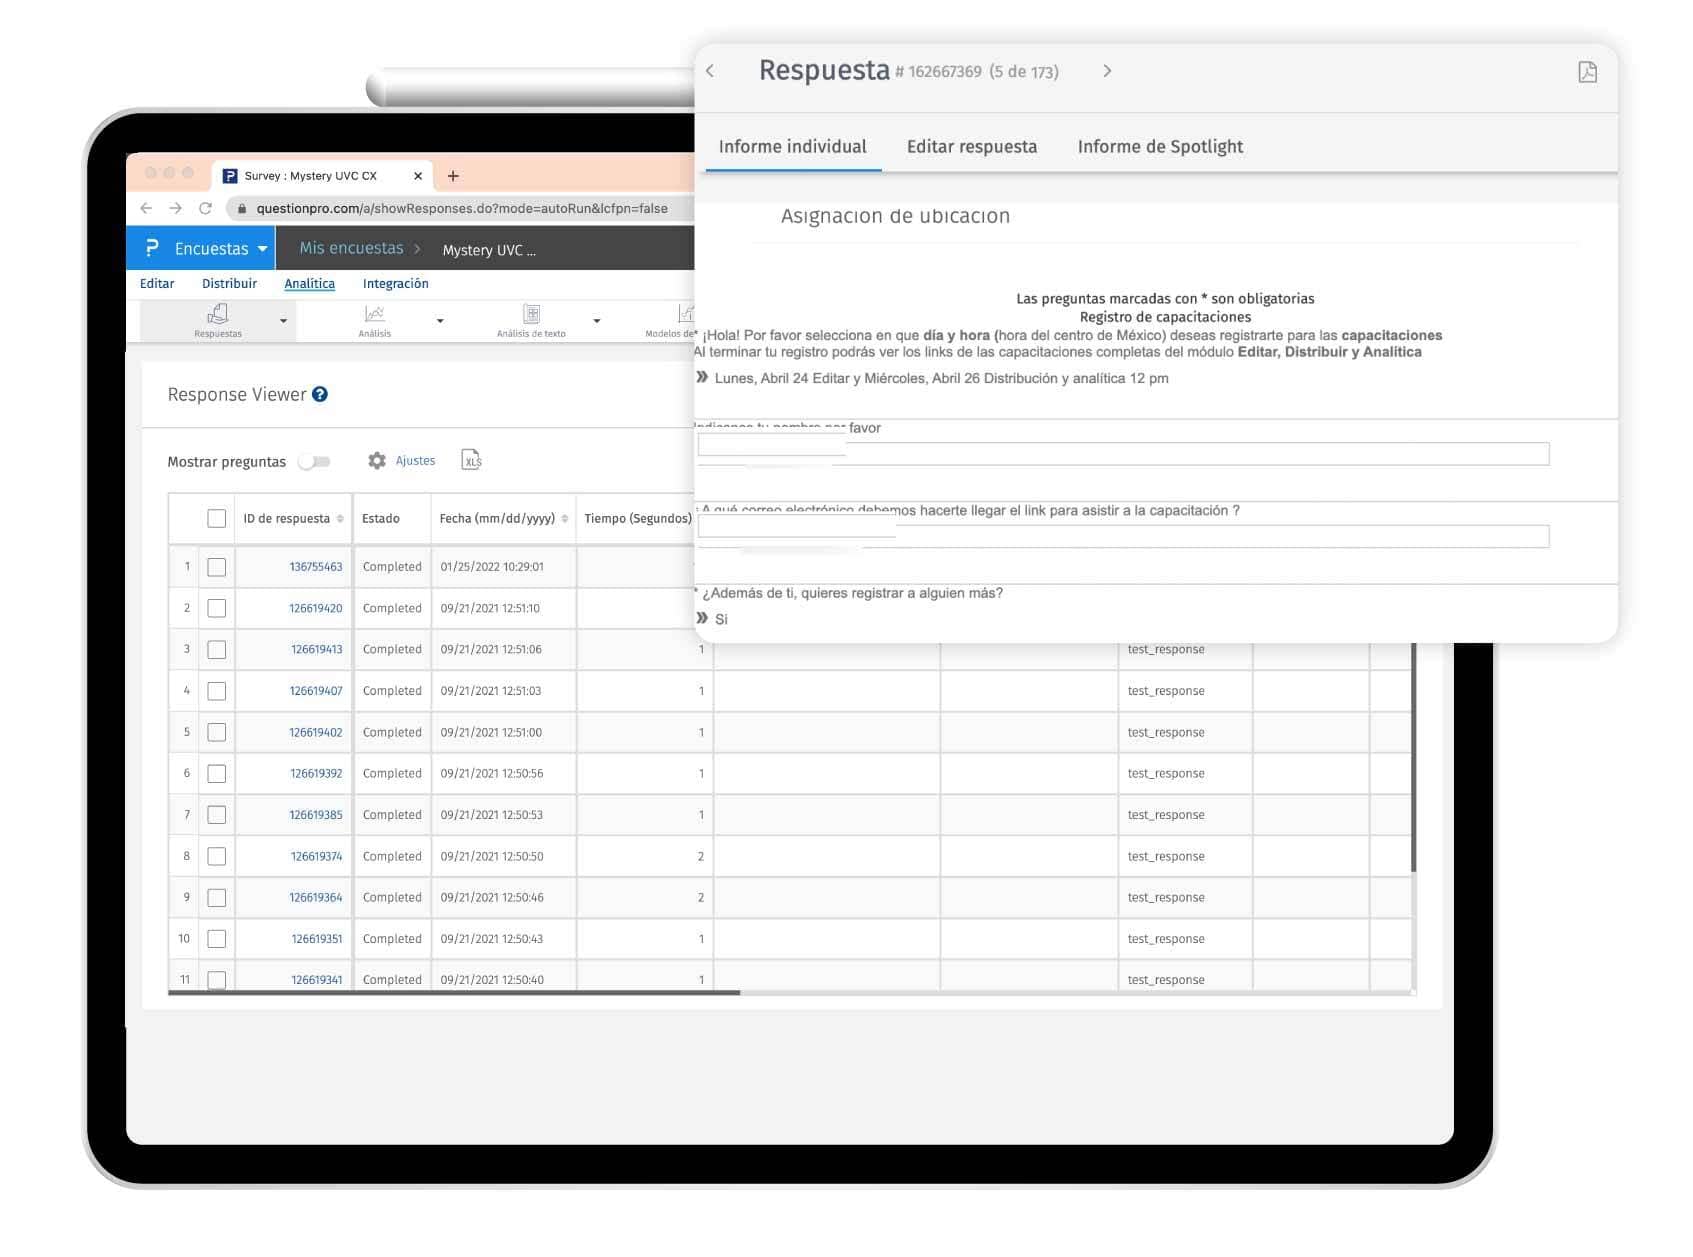Switch to the Integración tab

[x=395, y=284]
